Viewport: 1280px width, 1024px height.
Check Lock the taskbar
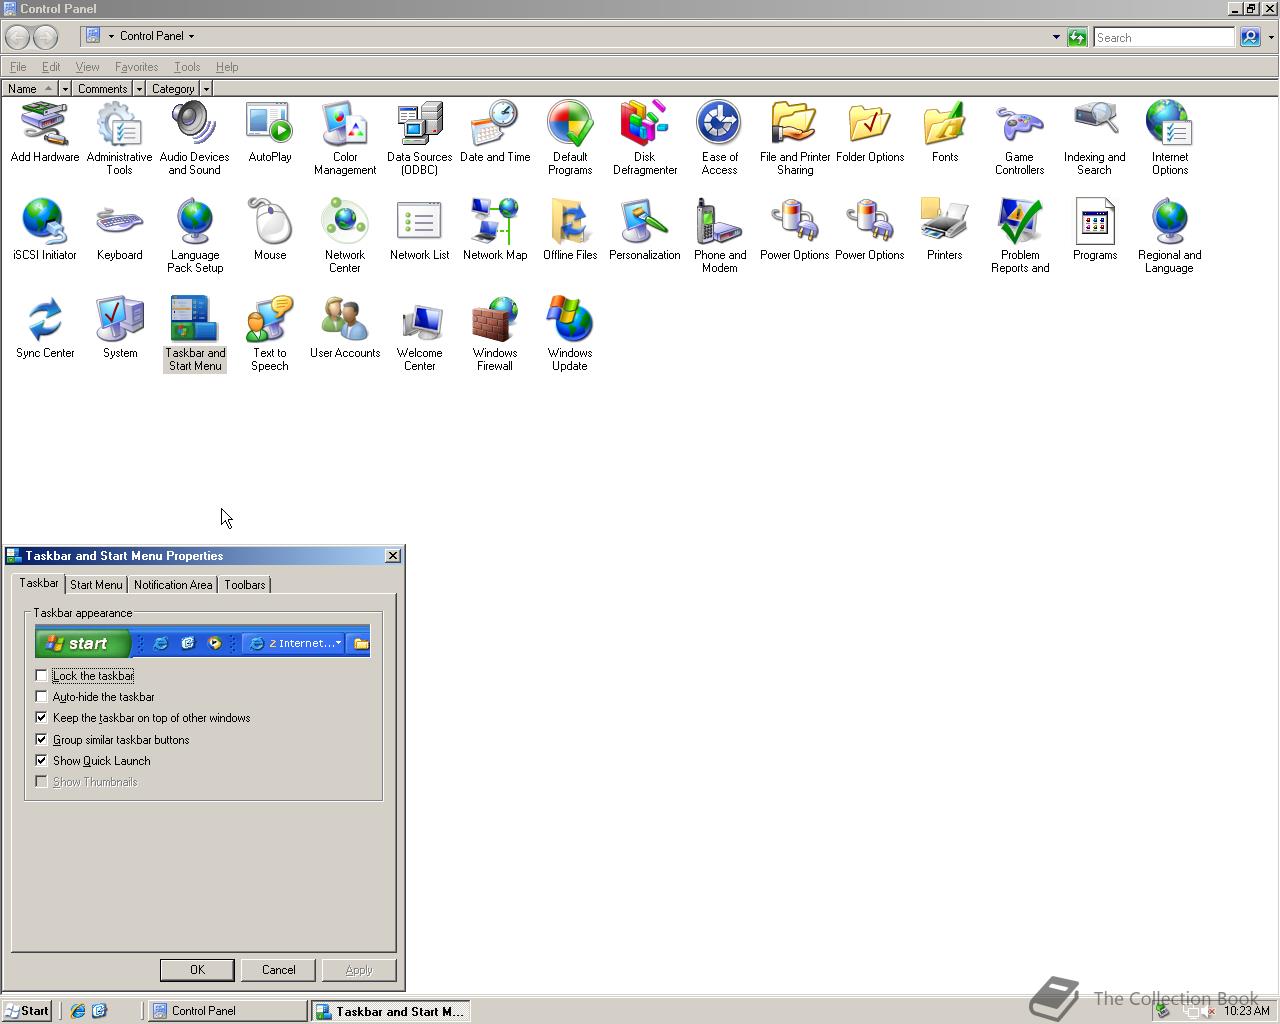point(41,676)
